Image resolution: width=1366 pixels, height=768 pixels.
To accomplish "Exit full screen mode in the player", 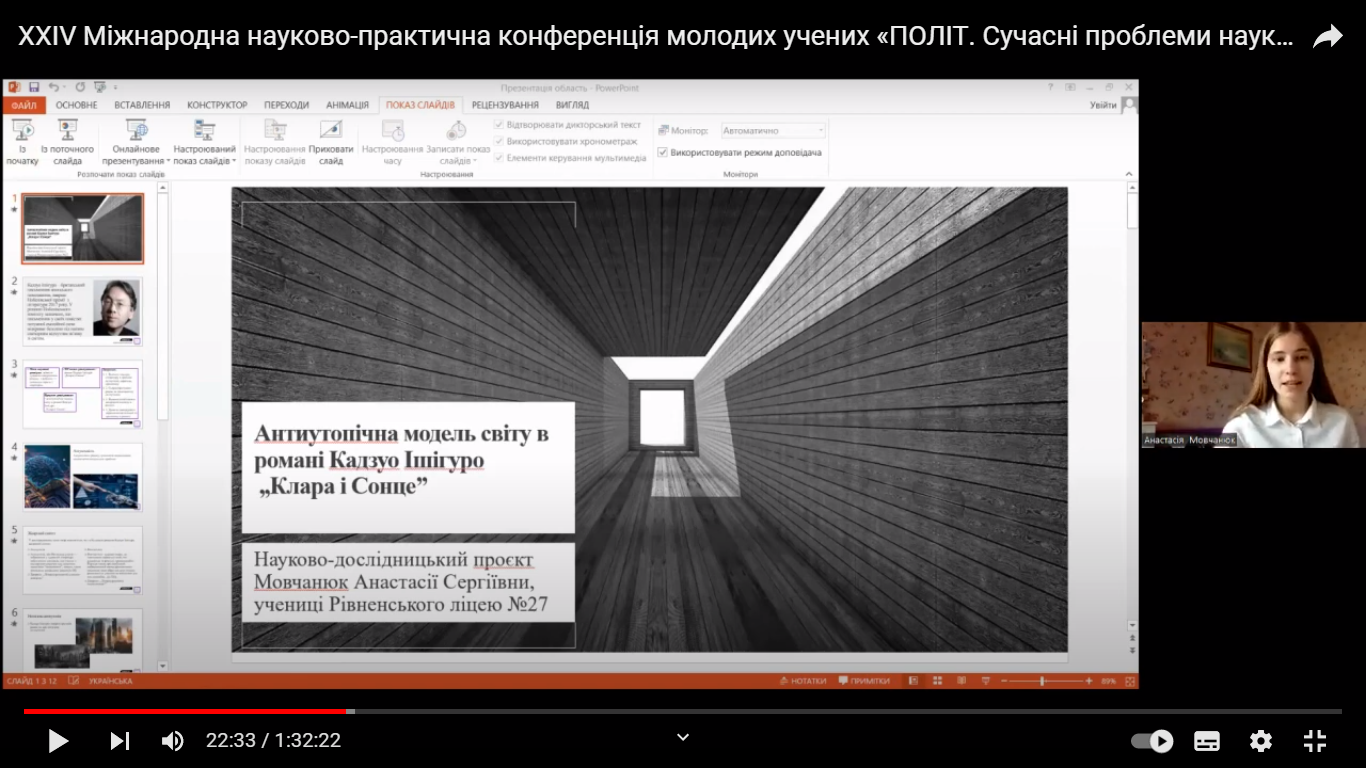I will 1315,741.
